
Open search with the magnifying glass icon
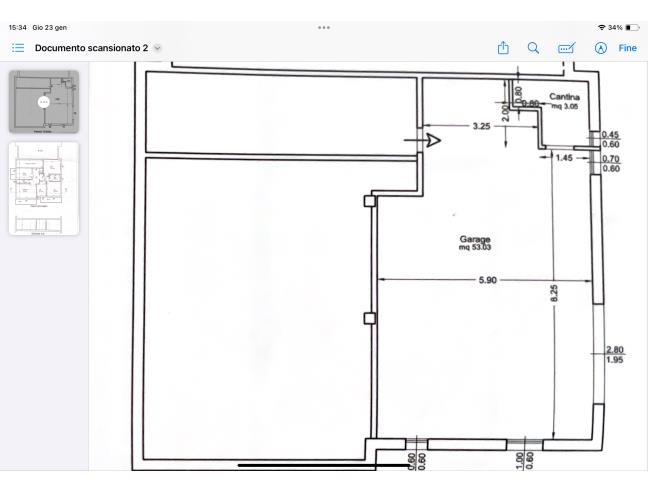point(534,48)
